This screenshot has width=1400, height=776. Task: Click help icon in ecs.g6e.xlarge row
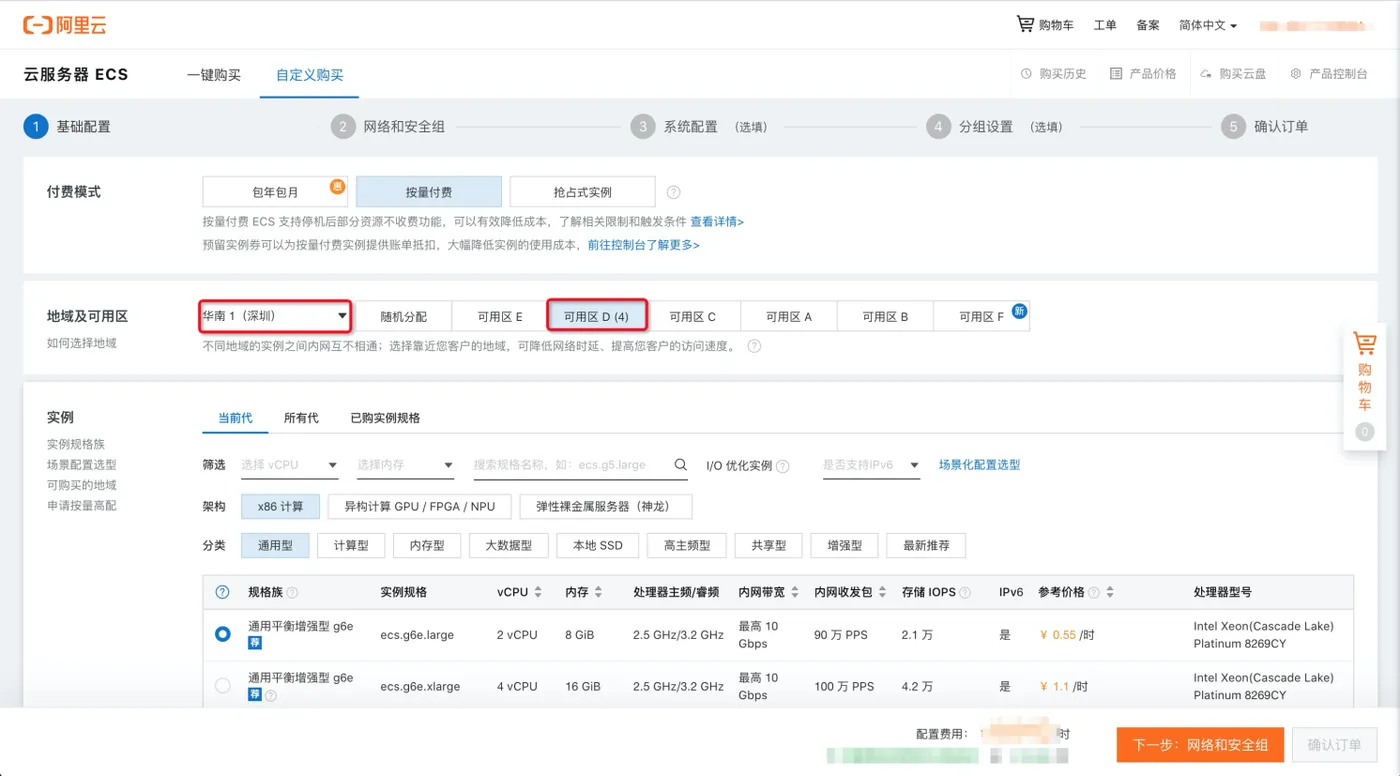pyautogui.click(x=271, y=695)
